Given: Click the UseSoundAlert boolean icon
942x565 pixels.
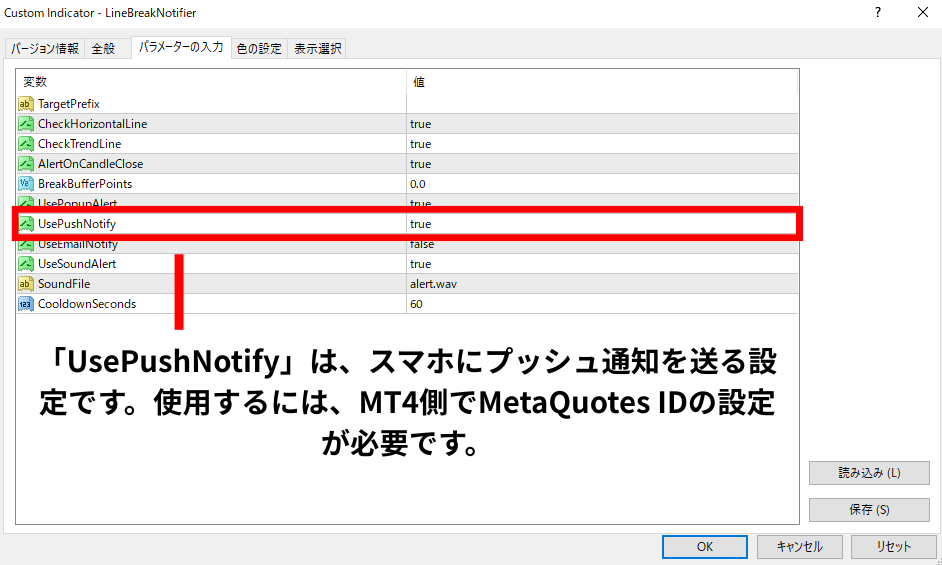Looking at the screenshot, I should (26, 264).
